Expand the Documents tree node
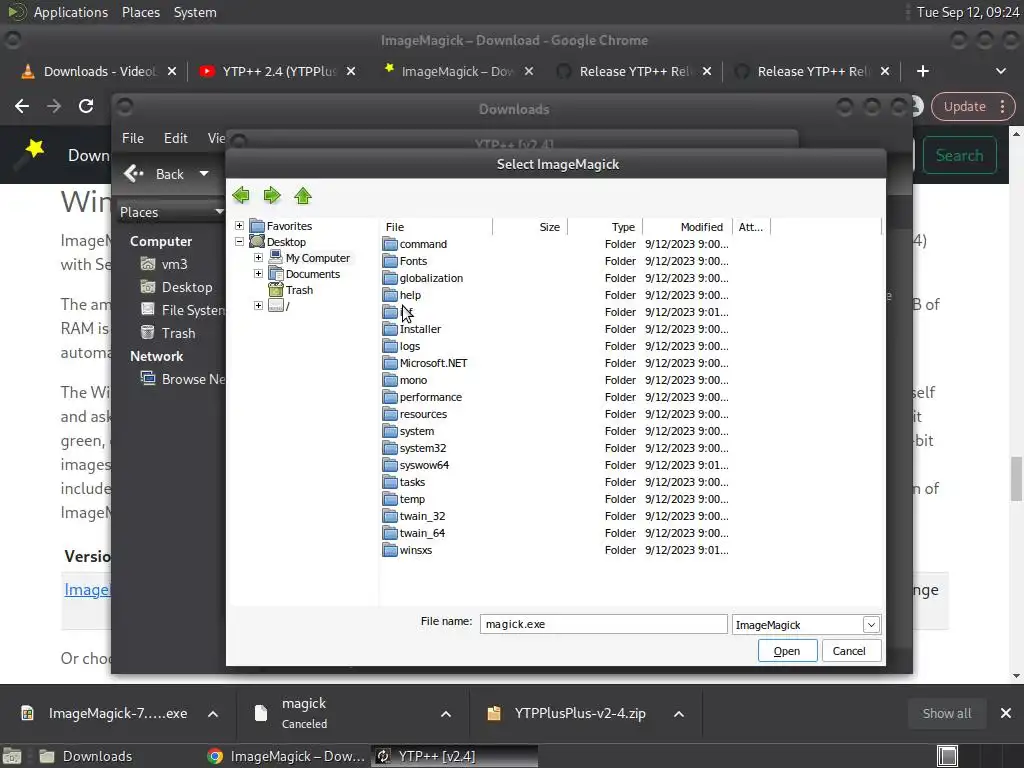This screenshot has width=1024, height=768. click(259, 274)
